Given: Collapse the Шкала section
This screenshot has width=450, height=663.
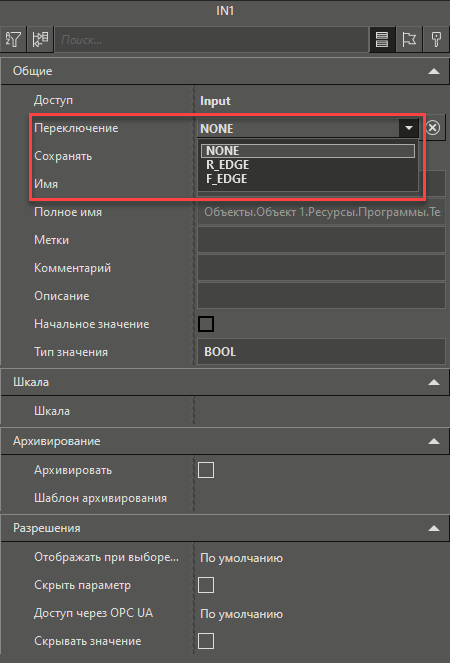Looking at the screenshot, I should coord(434,383).
